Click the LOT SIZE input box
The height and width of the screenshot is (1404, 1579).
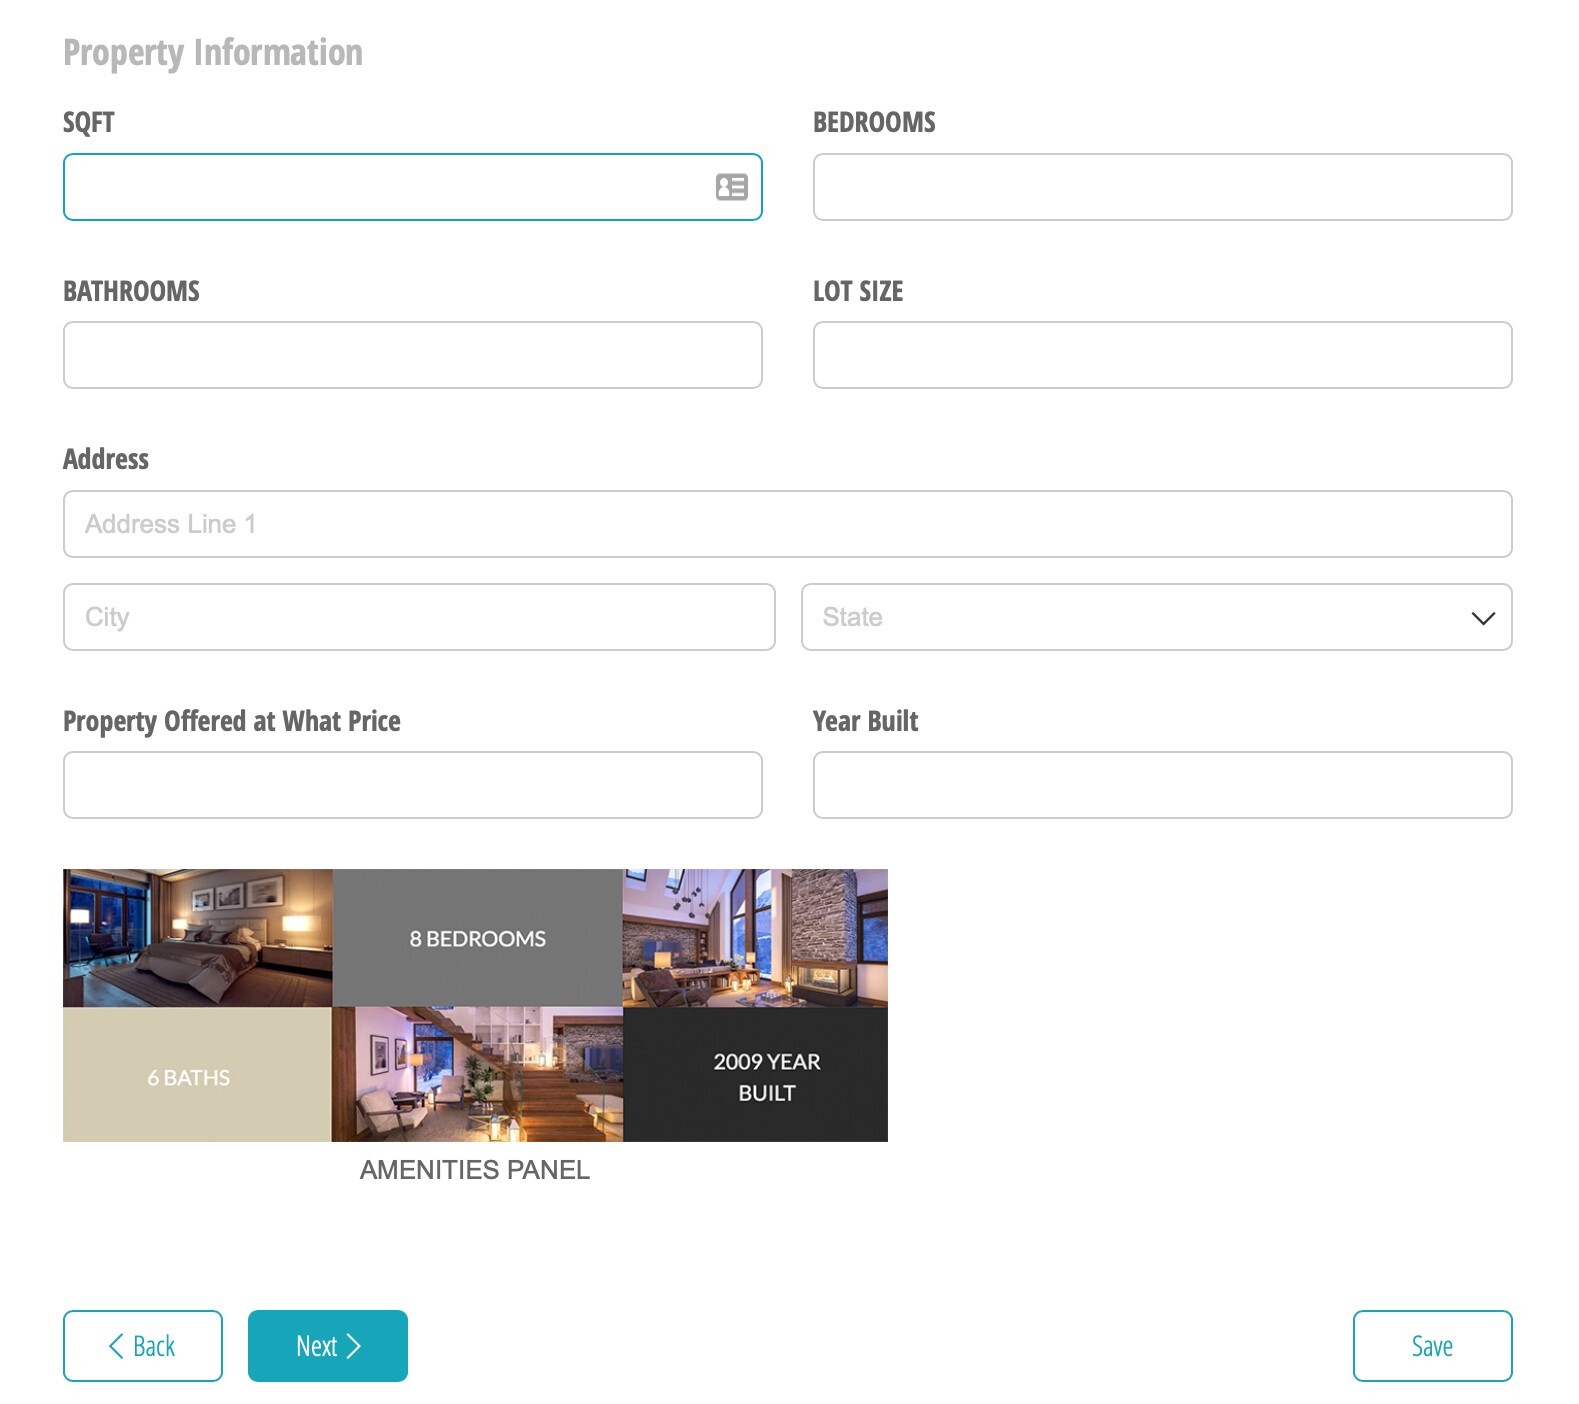pos(1162,355)
